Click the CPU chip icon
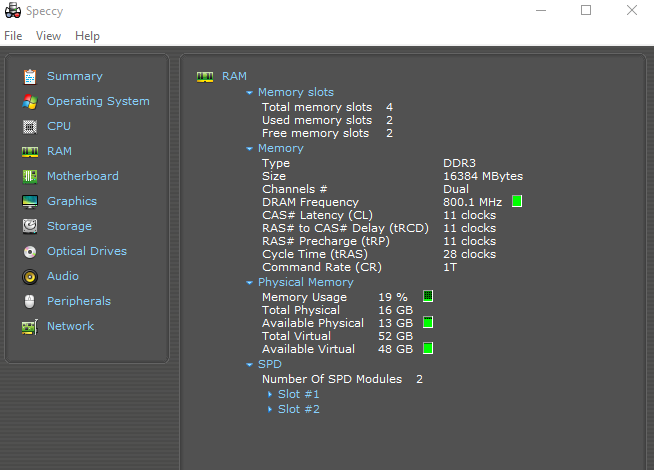 [30, 126]
